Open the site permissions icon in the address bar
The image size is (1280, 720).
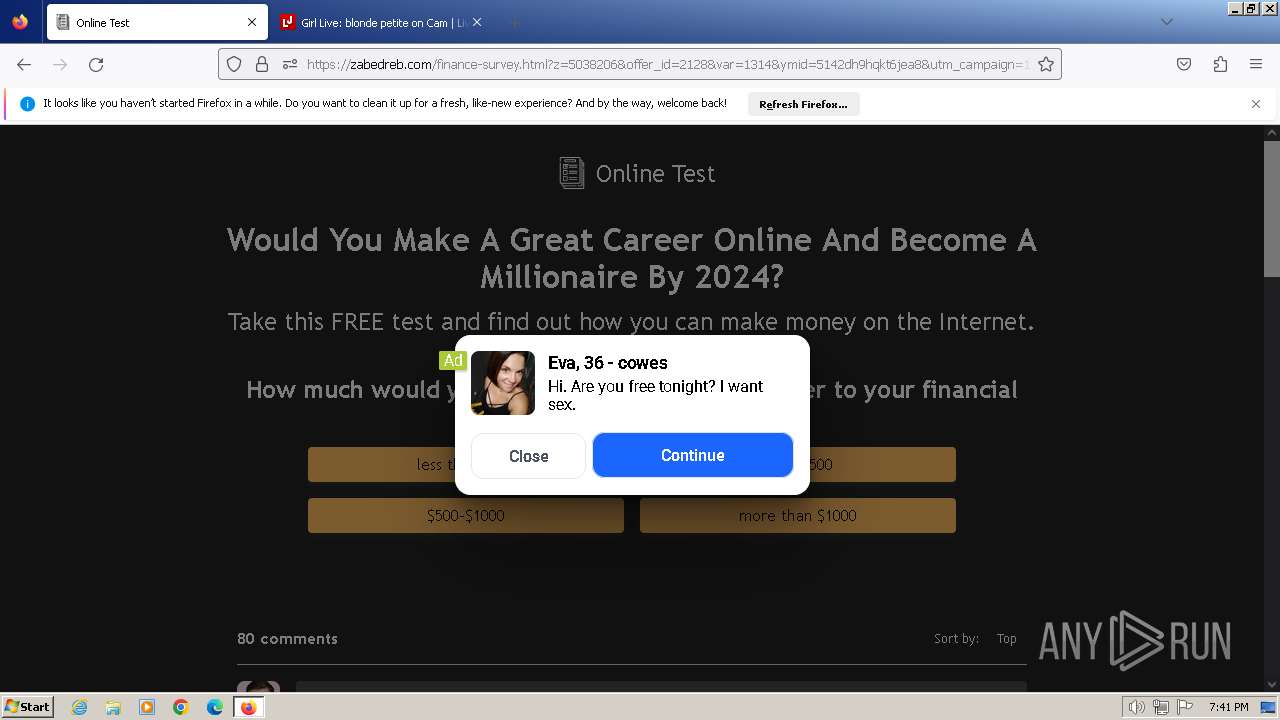tap(290, 64)
